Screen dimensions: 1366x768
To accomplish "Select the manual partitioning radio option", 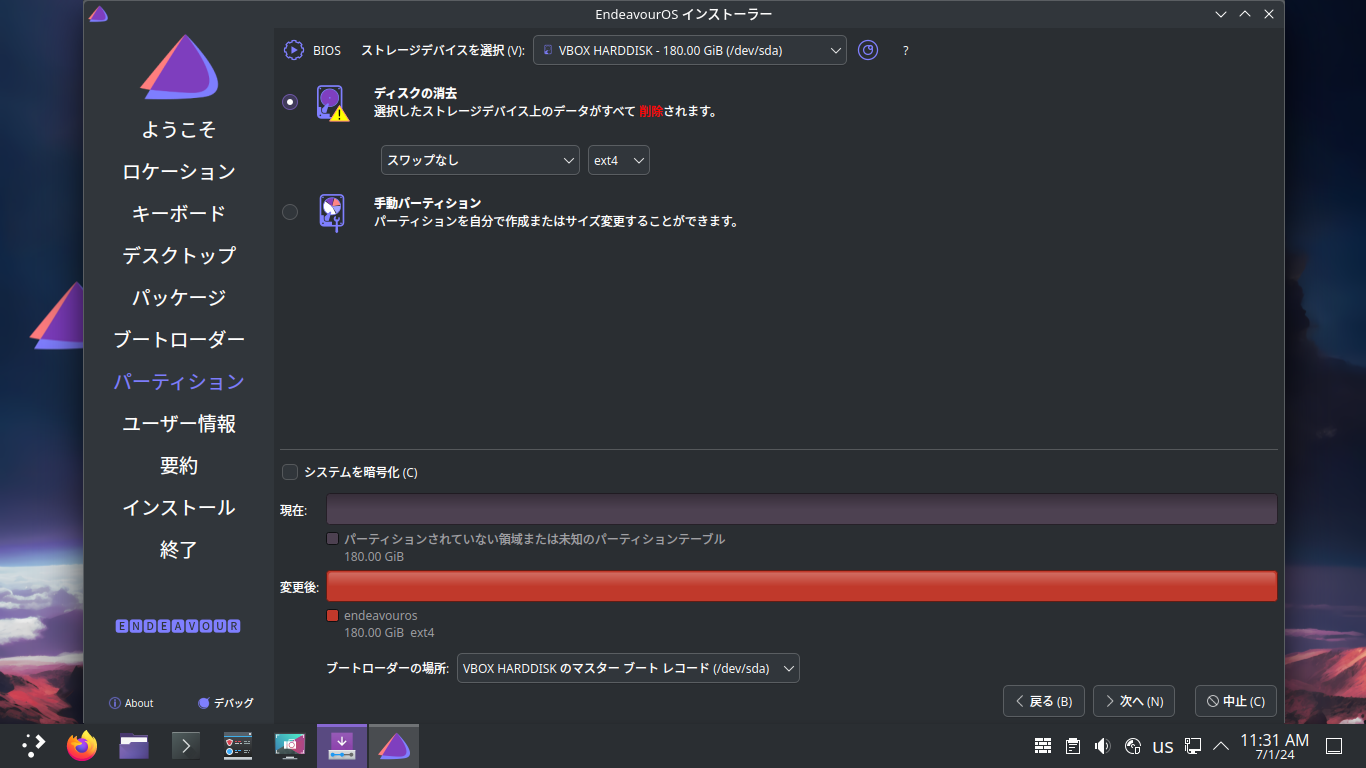I will click(x=290, y=212).
